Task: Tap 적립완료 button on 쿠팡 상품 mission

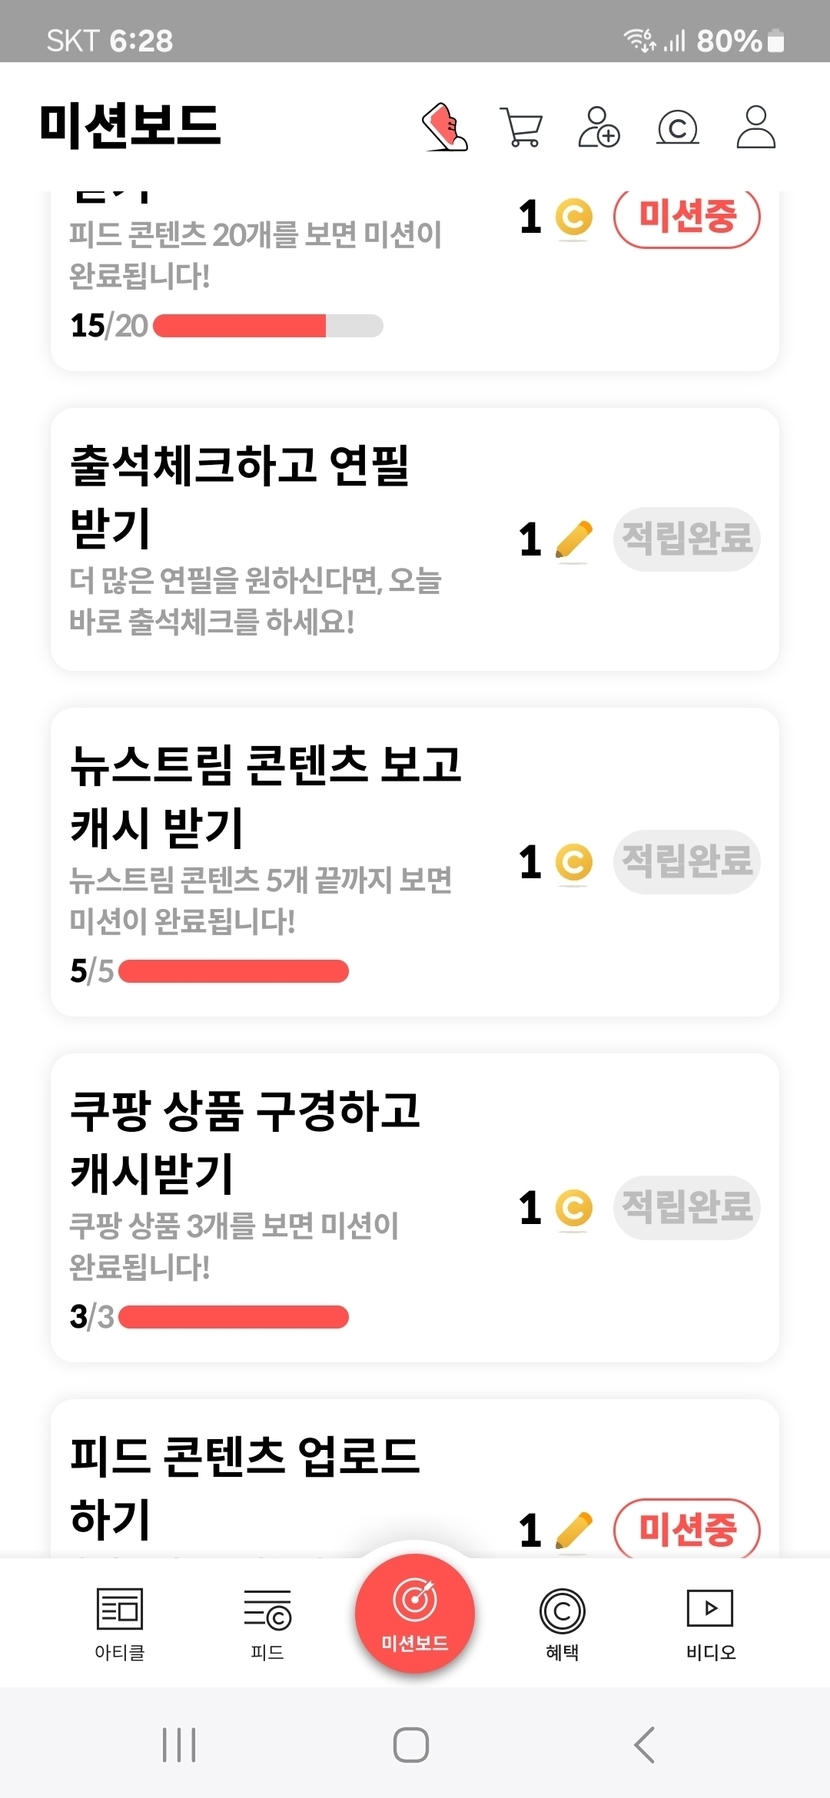Action: (x=687, y=1207)
